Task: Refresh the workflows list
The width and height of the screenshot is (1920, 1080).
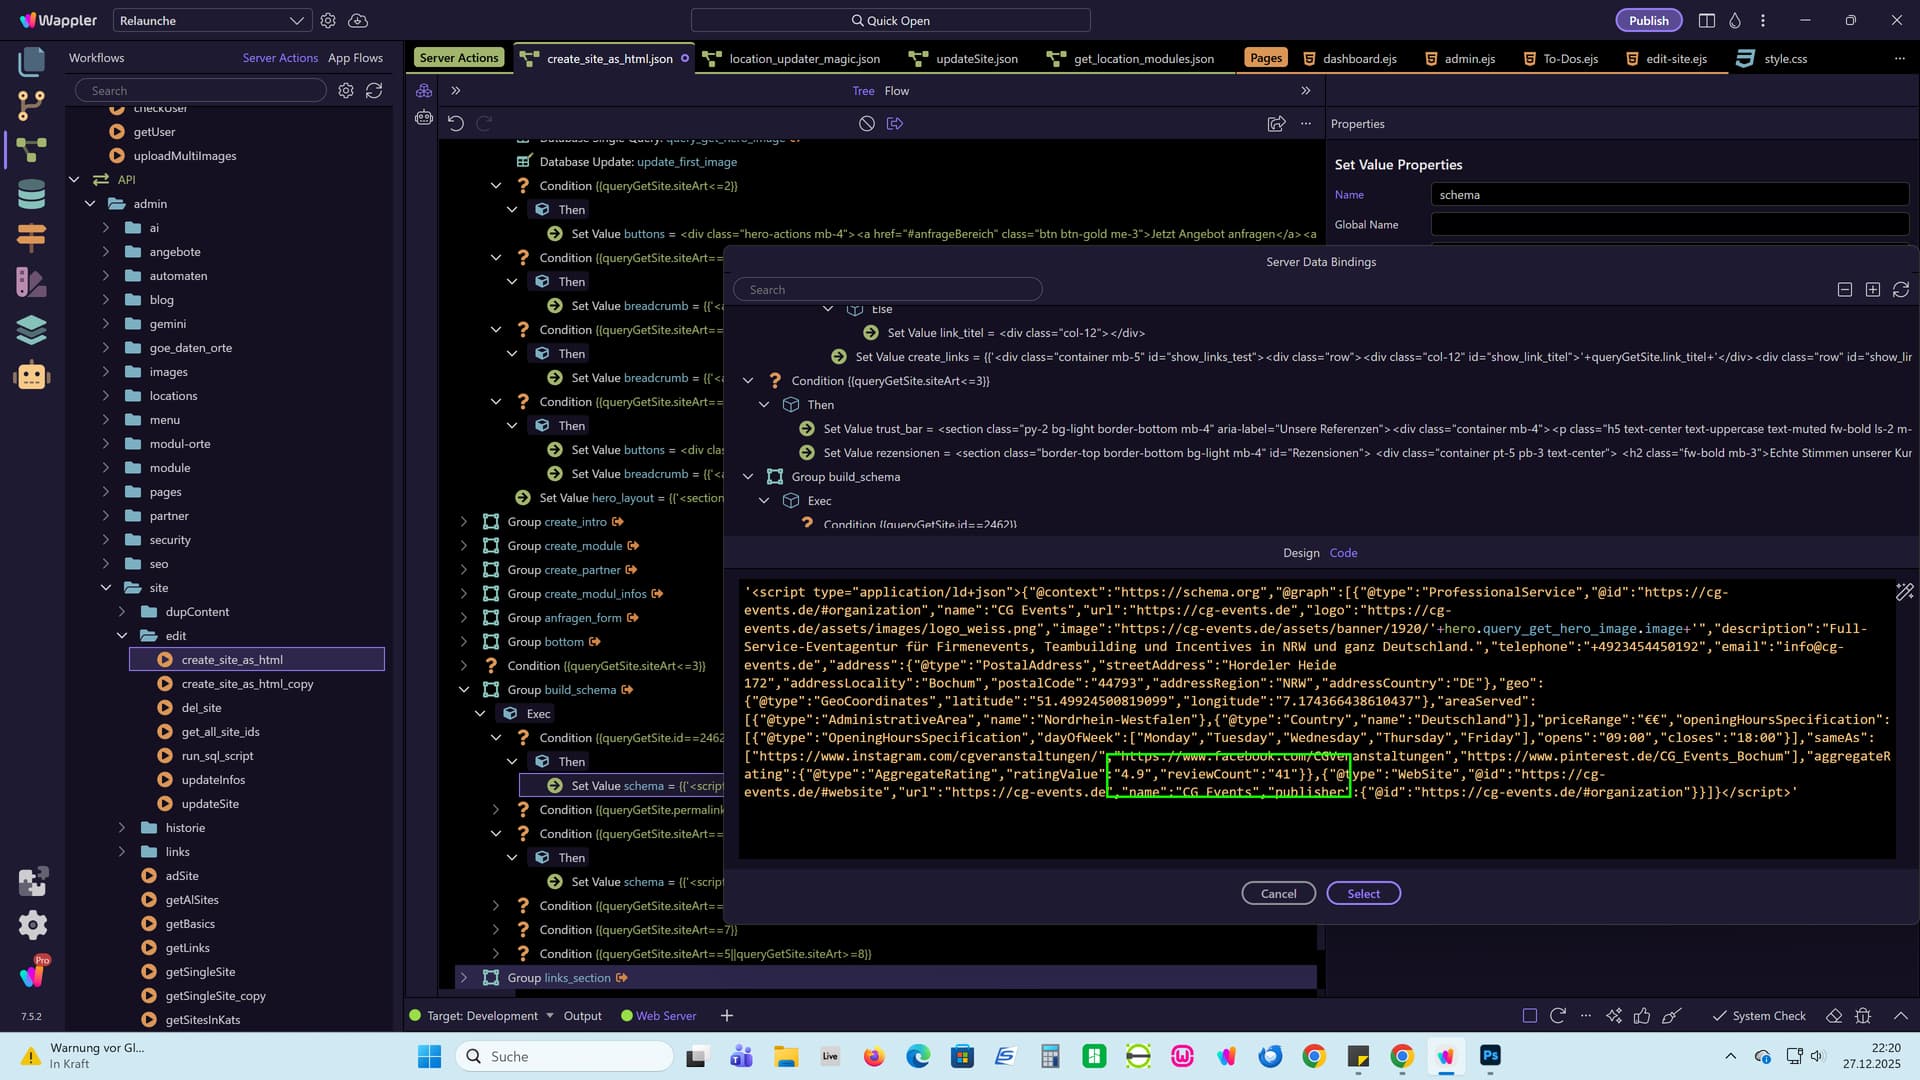Action: pyautogui.click(x=374, y=90)
